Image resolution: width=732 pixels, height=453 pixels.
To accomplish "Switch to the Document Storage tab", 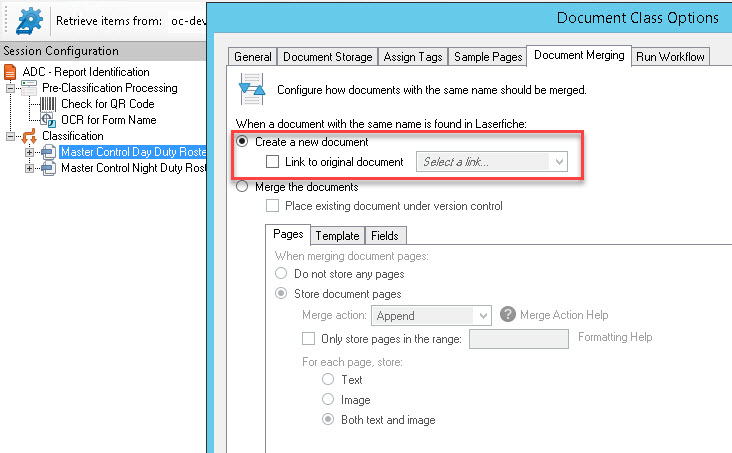I will (x=327, y=57).
